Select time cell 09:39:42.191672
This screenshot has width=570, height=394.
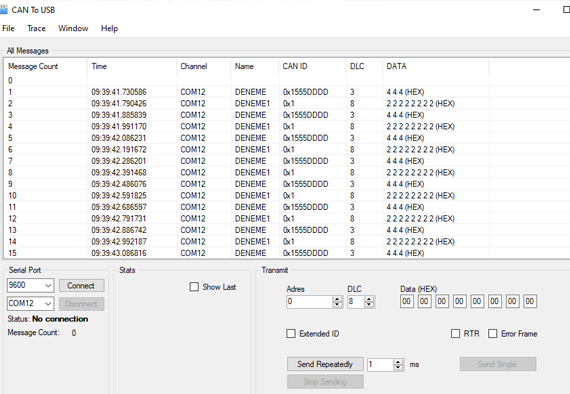pos(119,149)
